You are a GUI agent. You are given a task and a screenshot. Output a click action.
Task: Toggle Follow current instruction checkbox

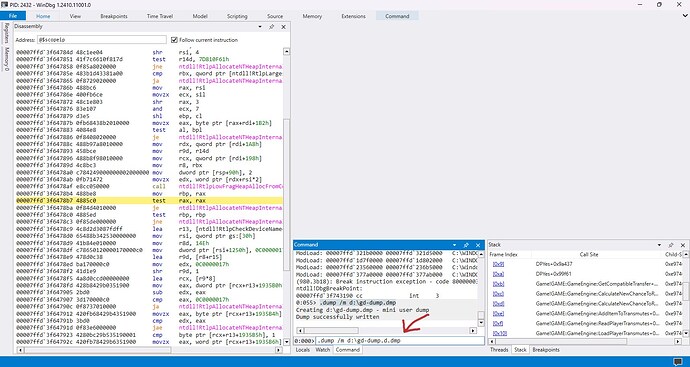coord(174,40)
